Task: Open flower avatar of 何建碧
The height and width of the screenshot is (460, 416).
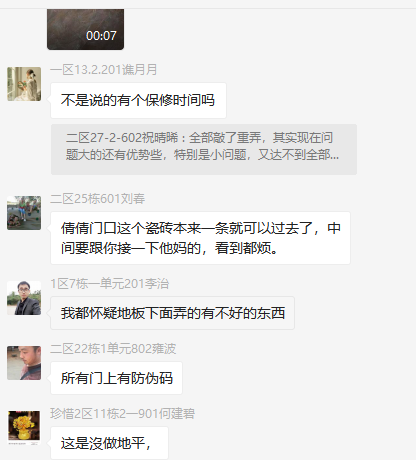Action: click(x=24, y=428)
